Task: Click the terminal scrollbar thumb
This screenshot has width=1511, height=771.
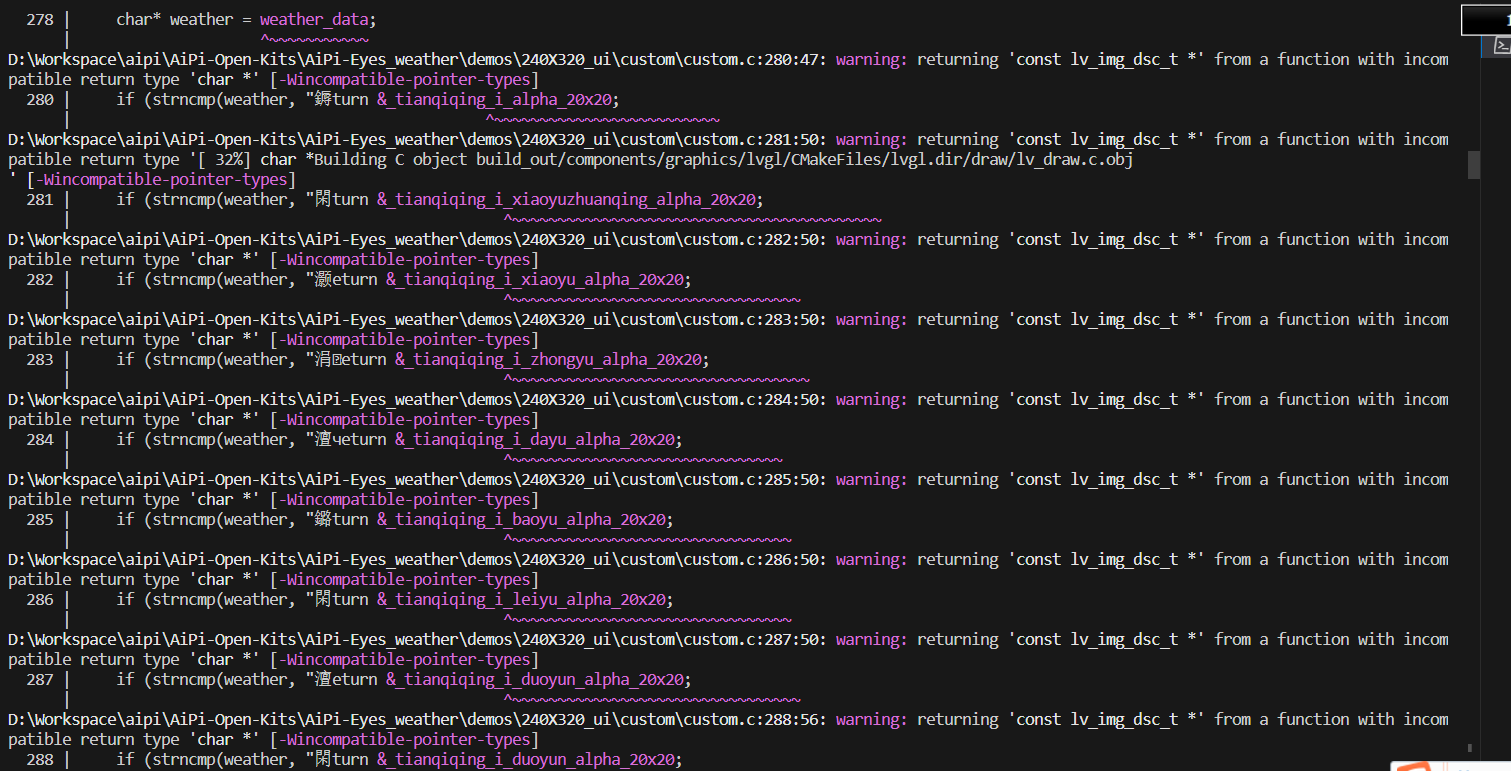Action: (1473, 165)
